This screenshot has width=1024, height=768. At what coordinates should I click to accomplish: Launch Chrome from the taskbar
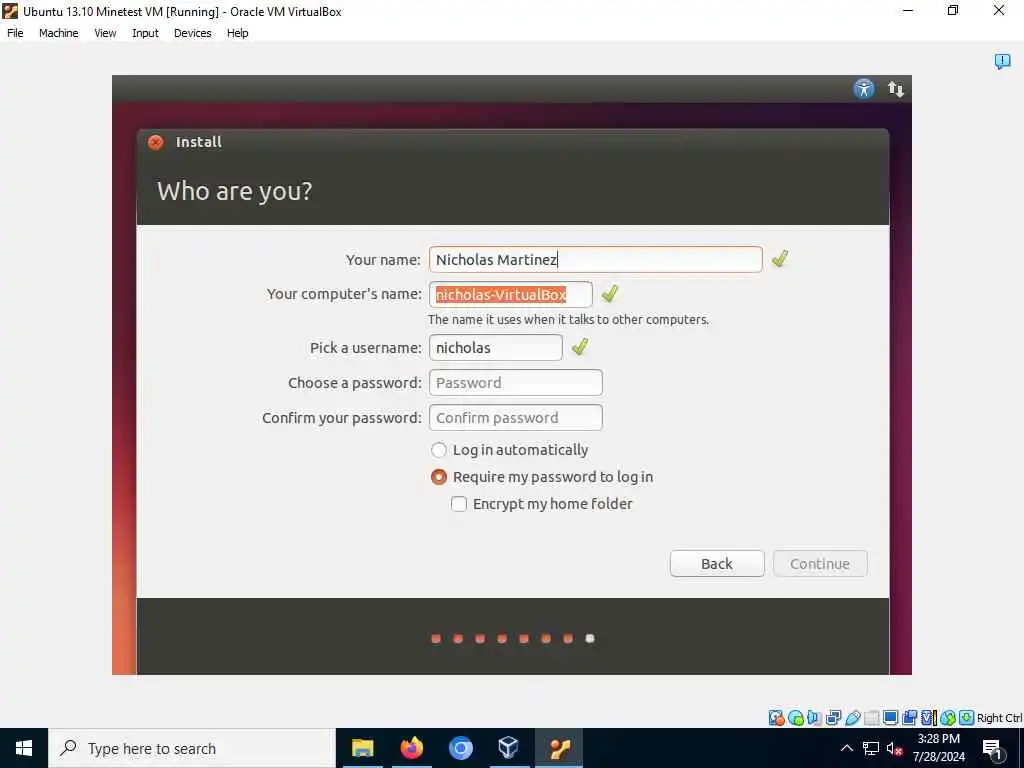(460, 748)
